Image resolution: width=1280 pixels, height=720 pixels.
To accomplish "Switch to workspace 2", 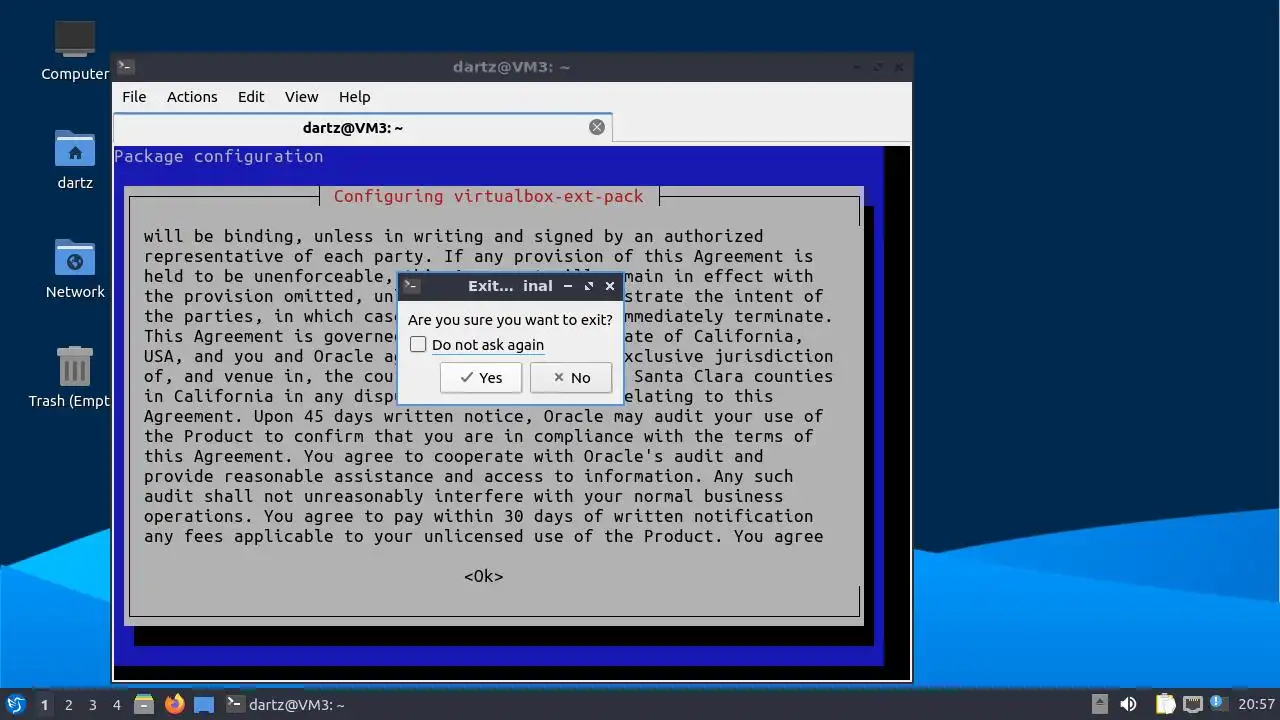I will pos(68,704).
